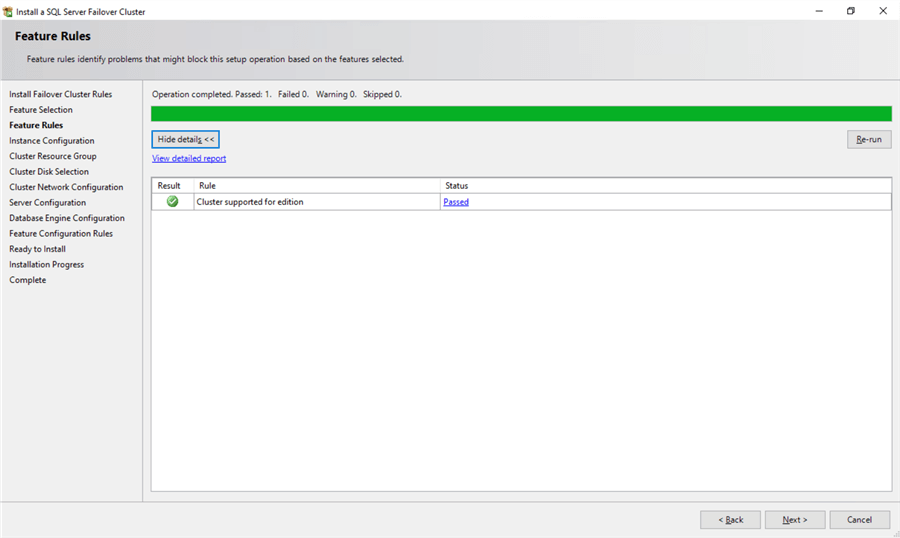
Task: Select Ready to Install step
Action: (x=37, y=249)
